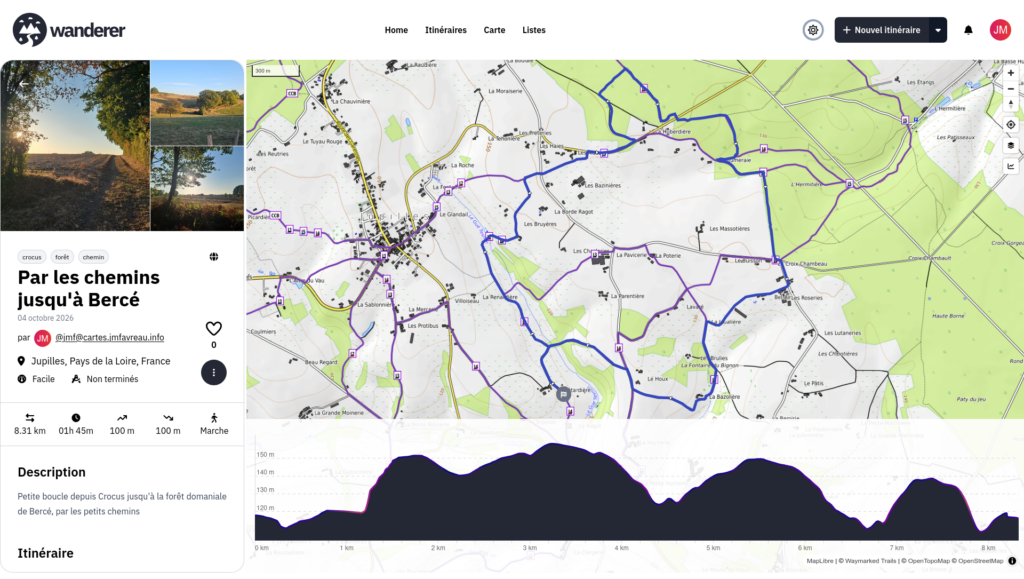Click the clock icon above 01h 45m
1024x579 pixels.
tap(76, 418)
